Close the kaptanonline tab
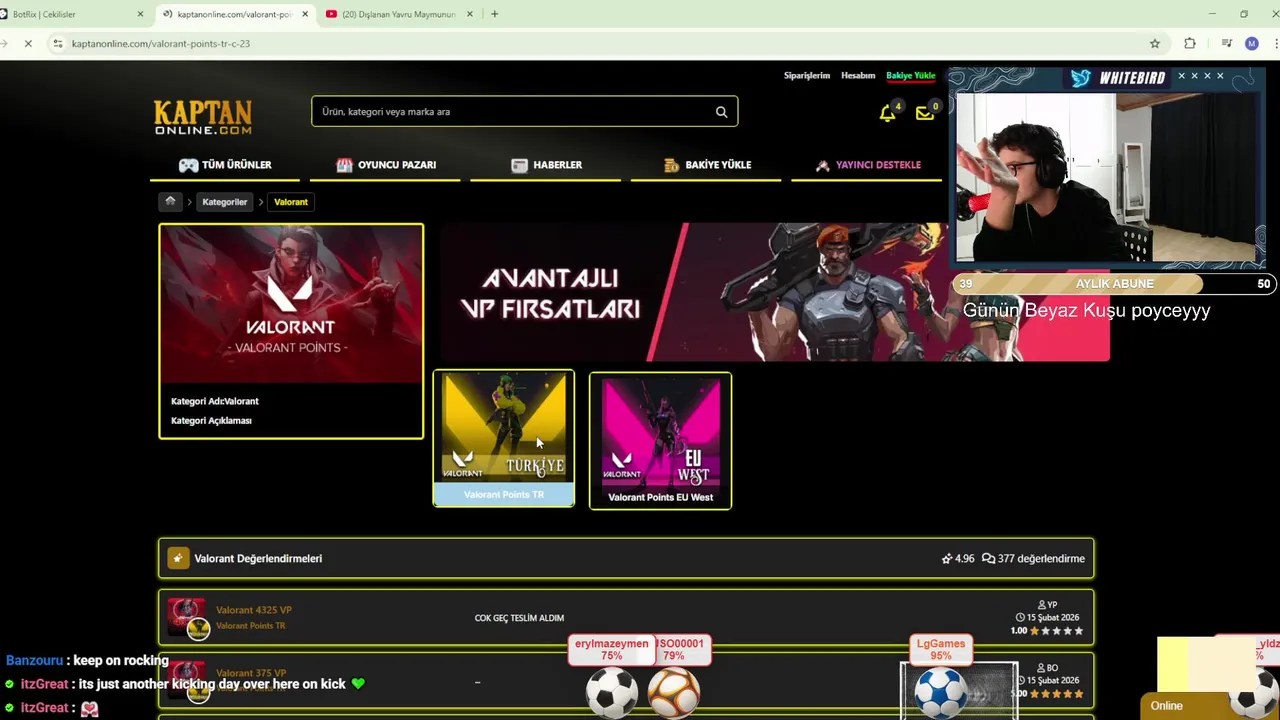Screen dimensions: 1280x720 (304, 14)
